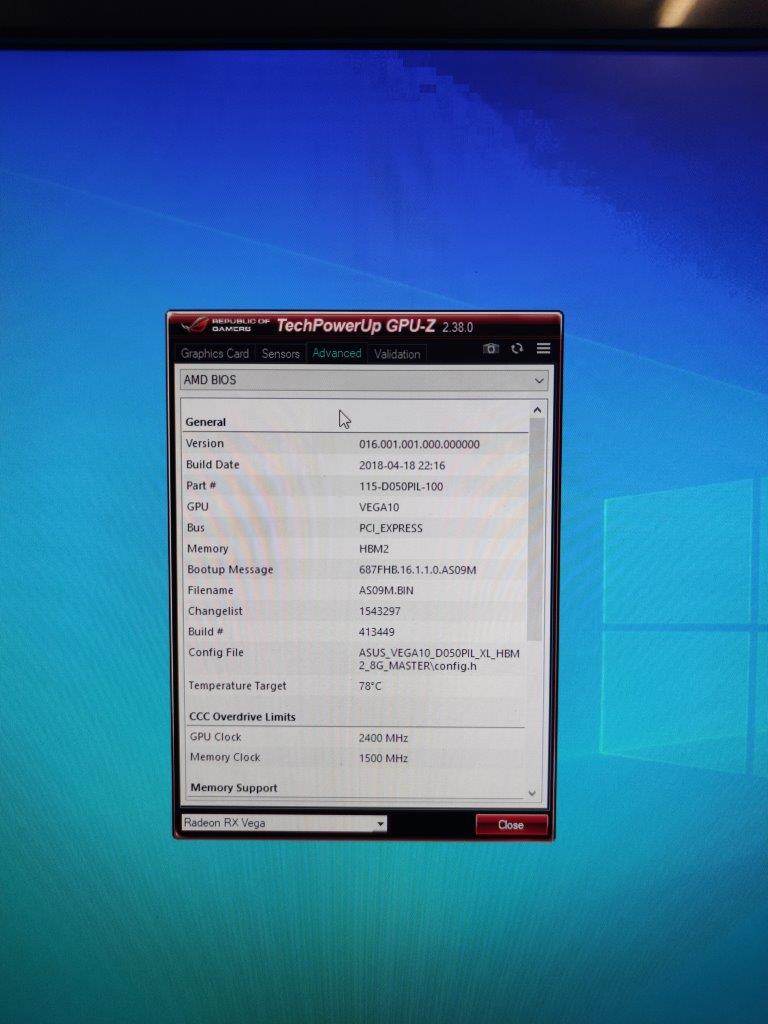
Task: Click the scrollbar up arrow
Action: (x=536, y=410)
